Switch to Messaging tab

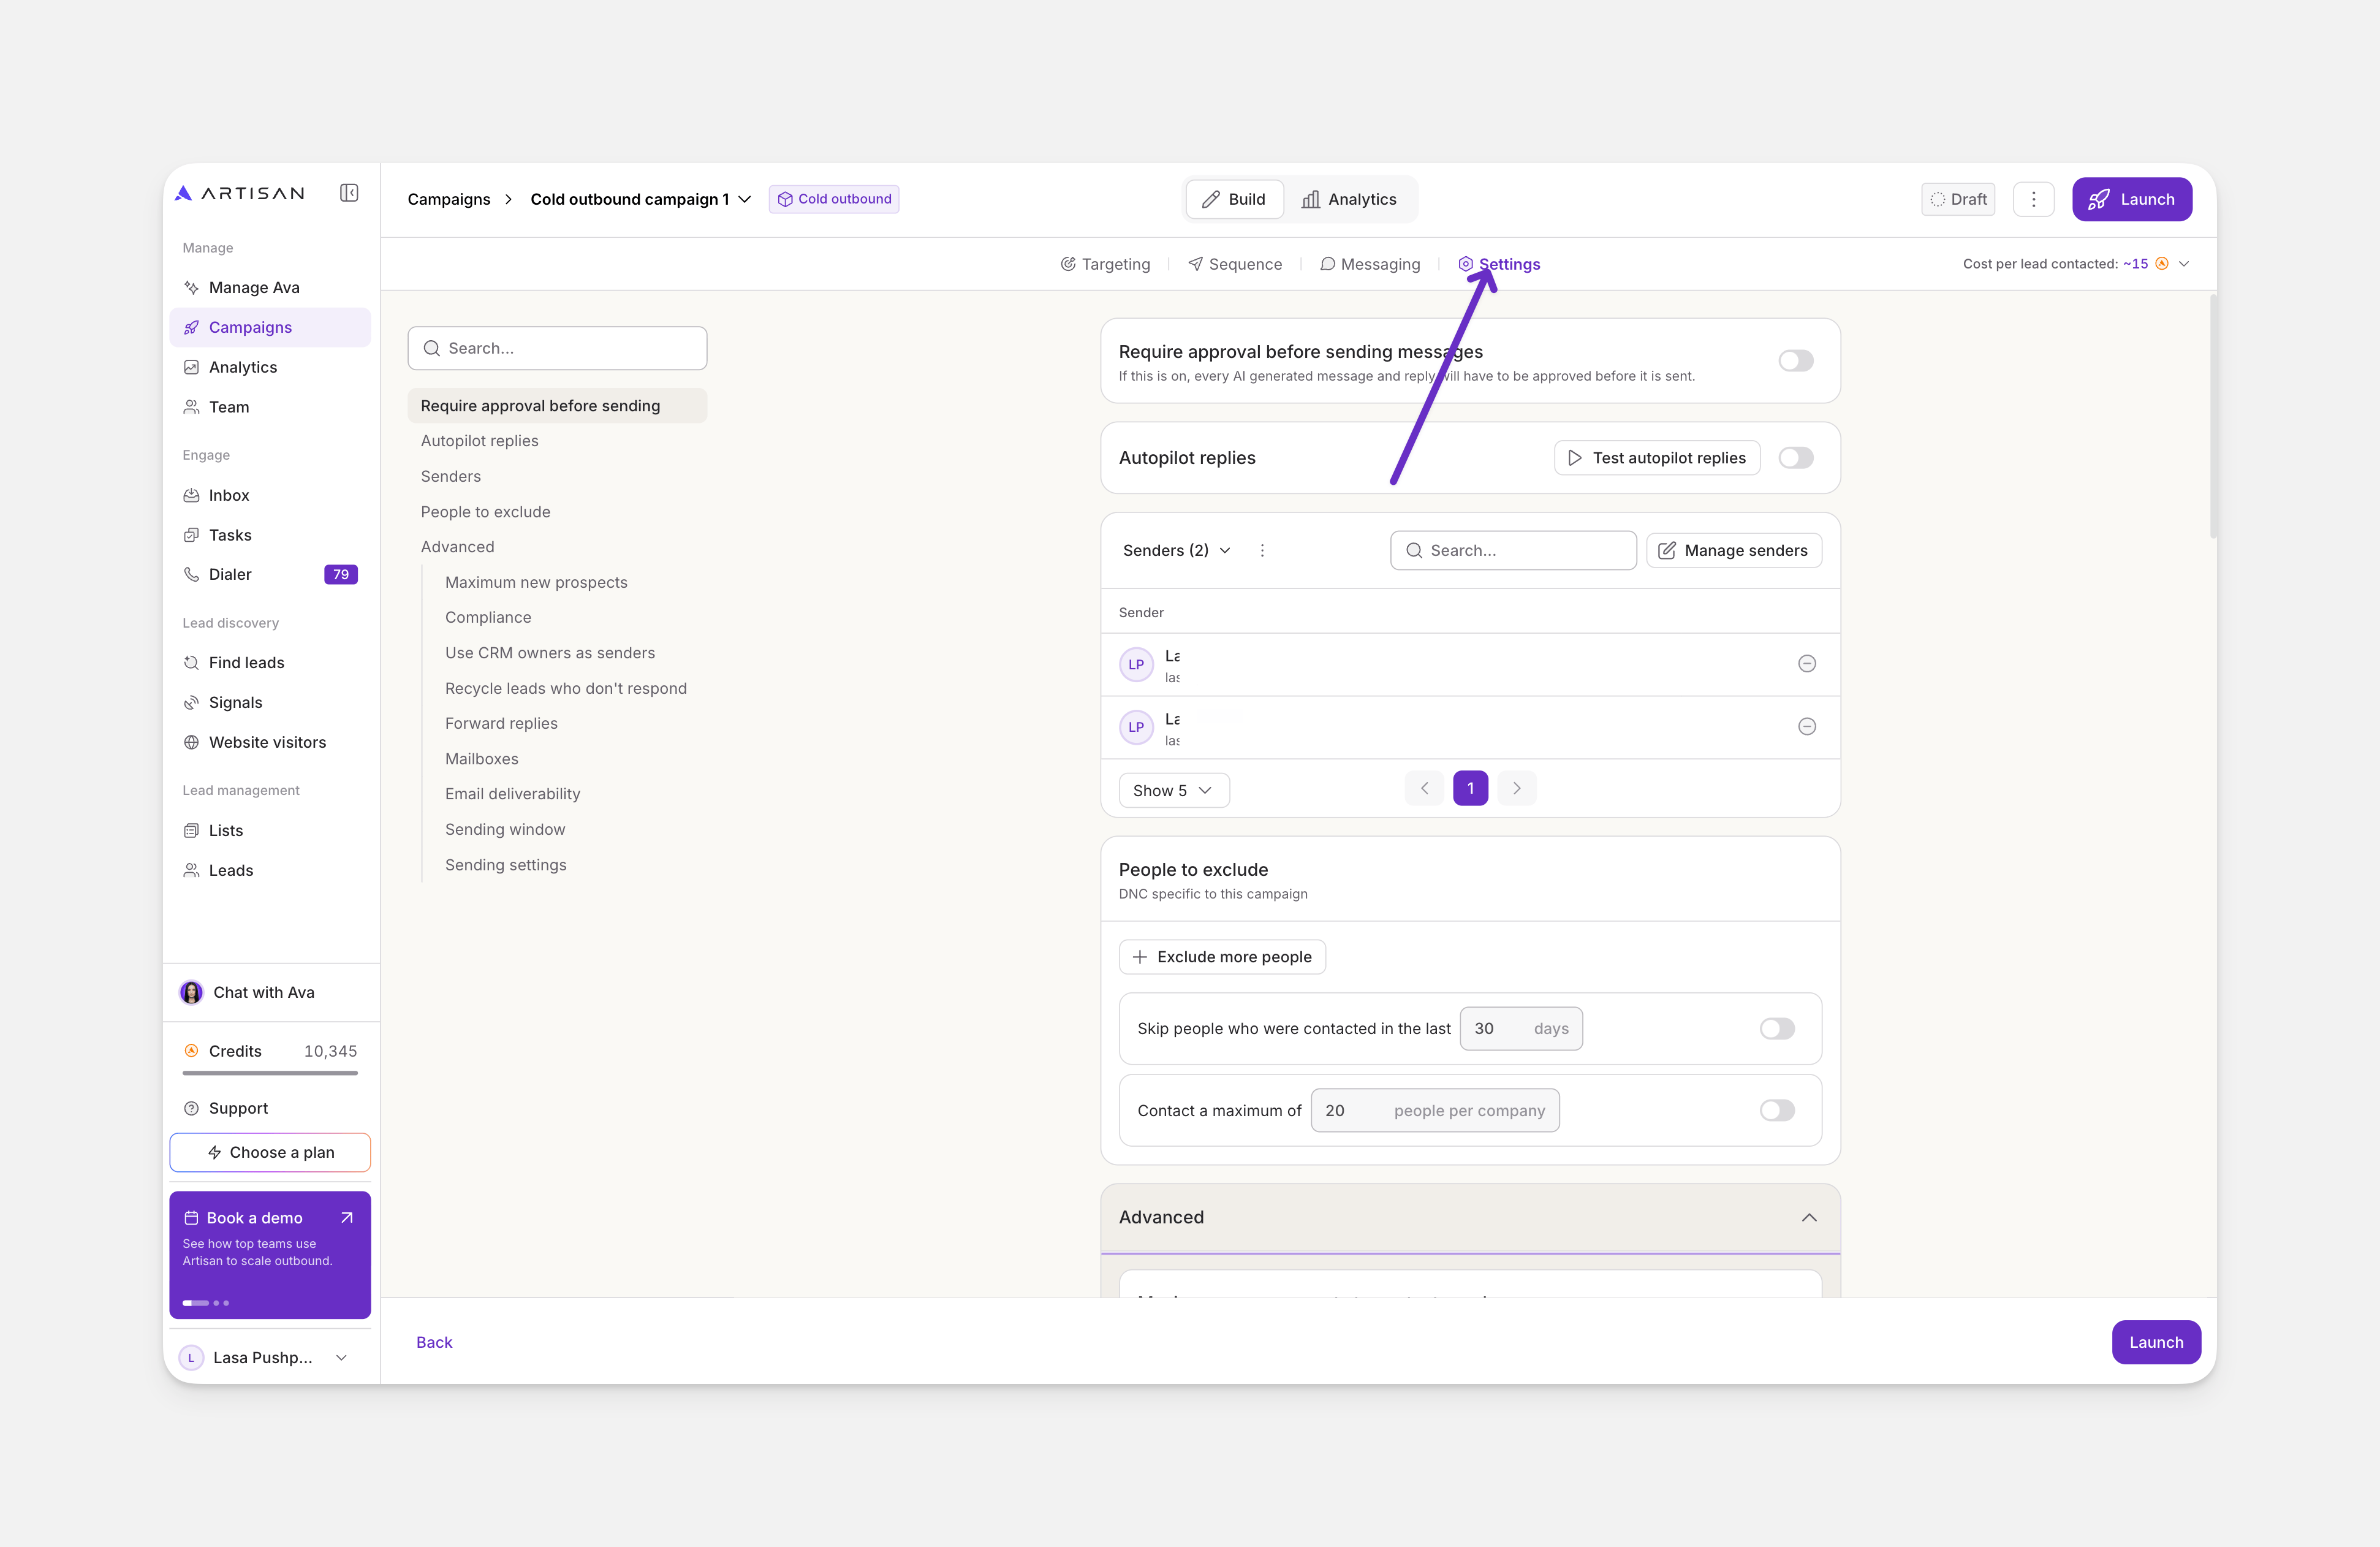(1370, 264)
